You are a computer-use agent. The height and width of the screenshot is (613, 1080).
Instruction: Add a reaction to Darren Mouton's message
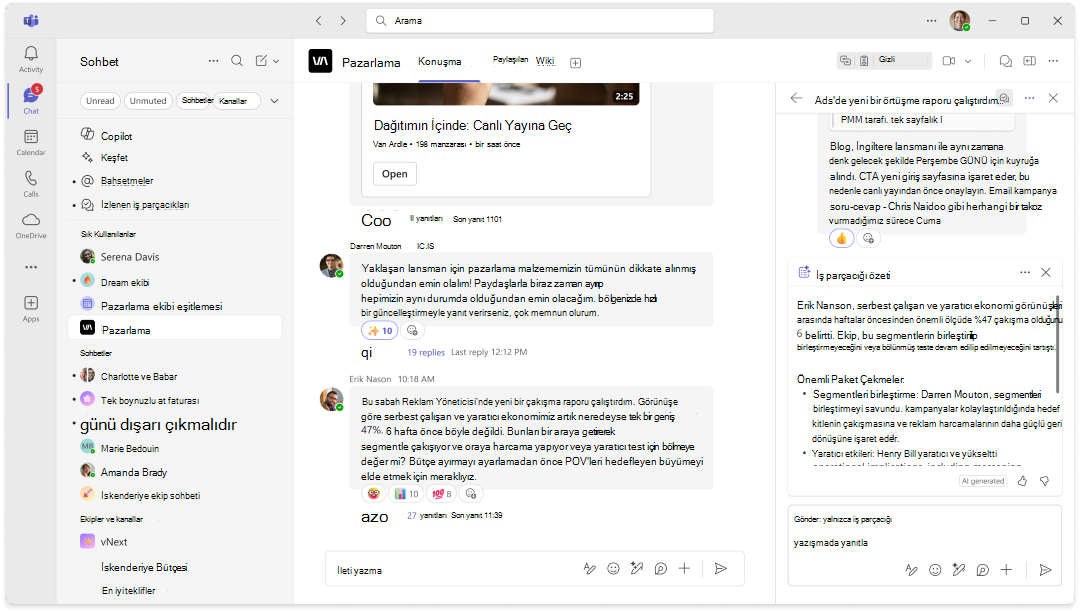[412, 331]
